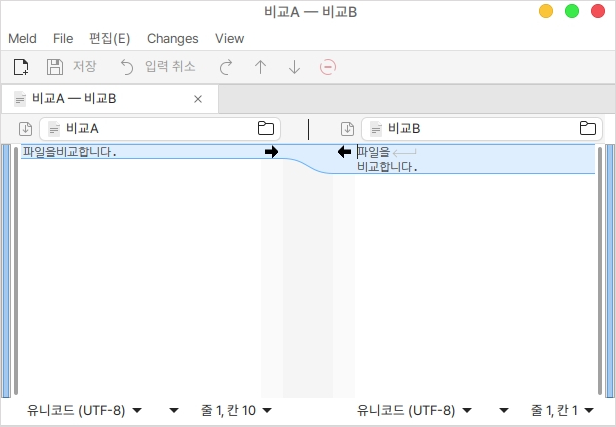Click the right pane vertical scrollbar
The height and width of the screenshot is (427, 616).
point(601,270)
